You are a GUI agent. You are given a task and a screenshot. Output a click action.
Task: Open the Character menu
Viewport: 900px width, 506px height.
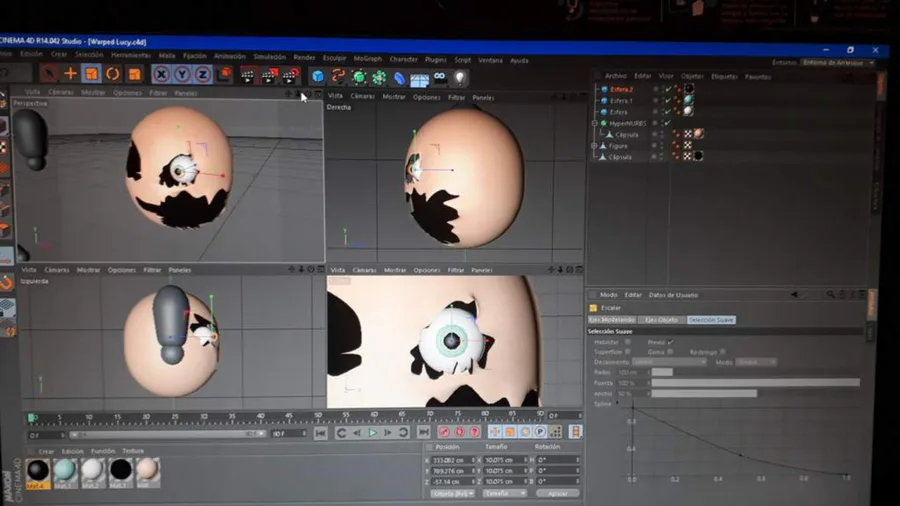point(404,59)
